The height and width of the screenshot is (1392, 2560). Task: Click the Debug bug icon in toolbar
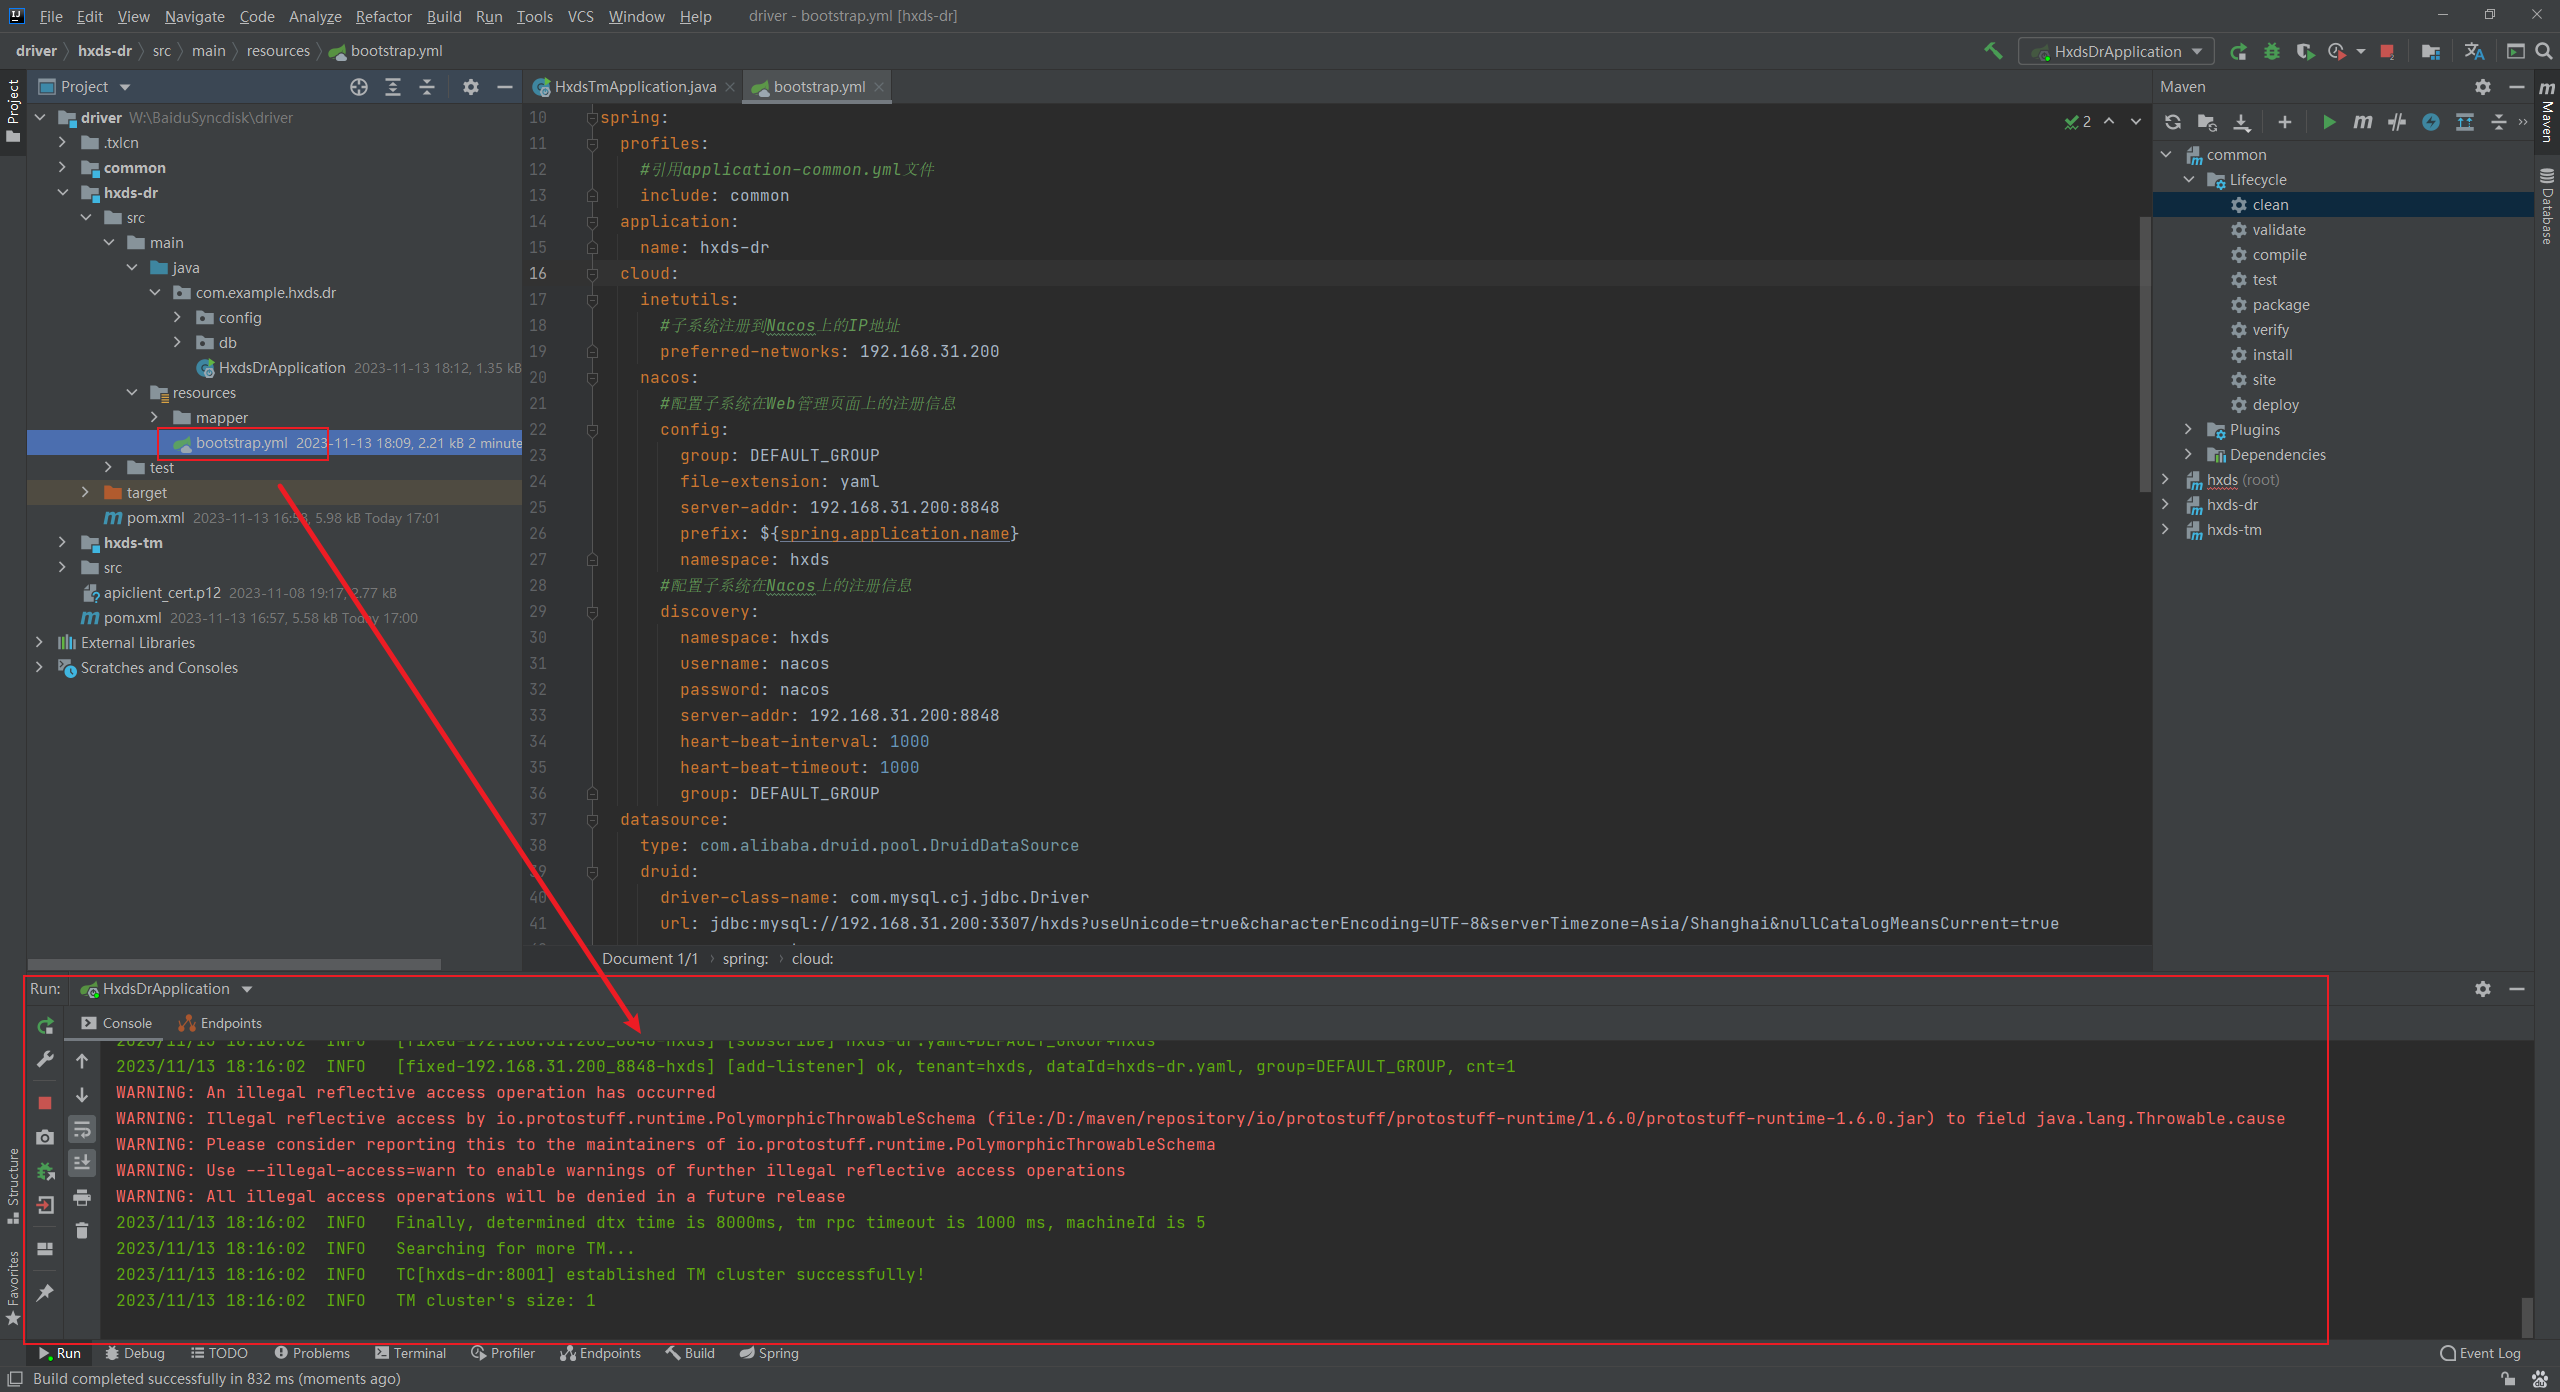(x=2272, y=51)
